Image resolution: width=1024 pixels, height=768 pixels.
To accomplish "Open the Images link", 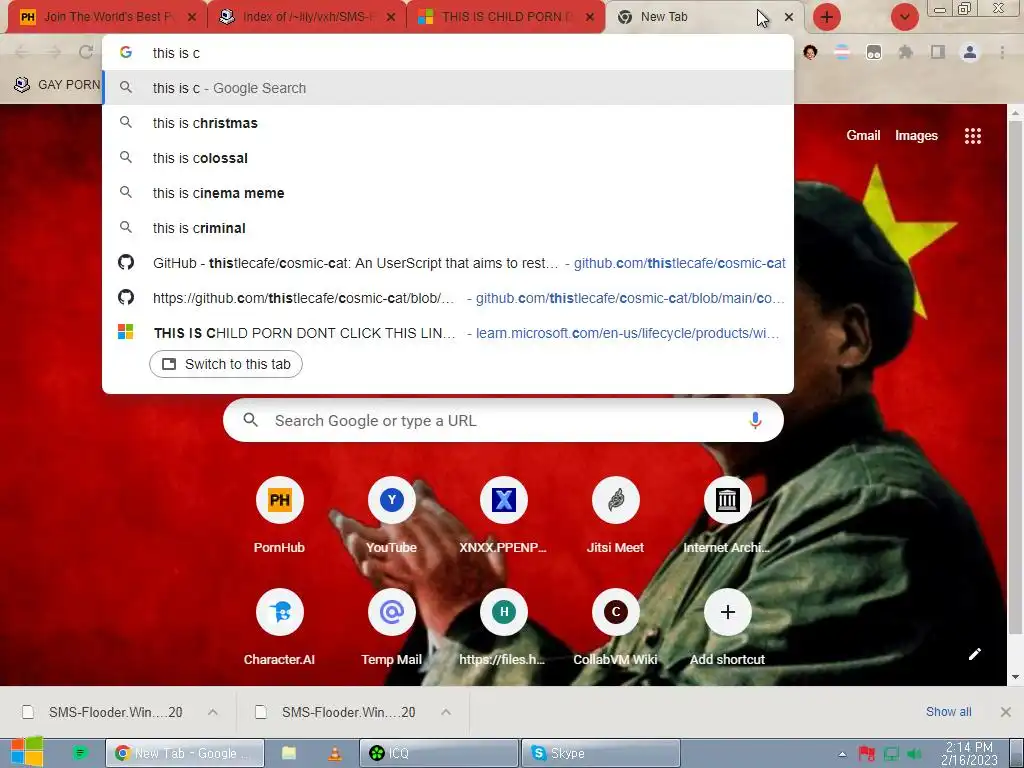I will (x=916, y=135).
